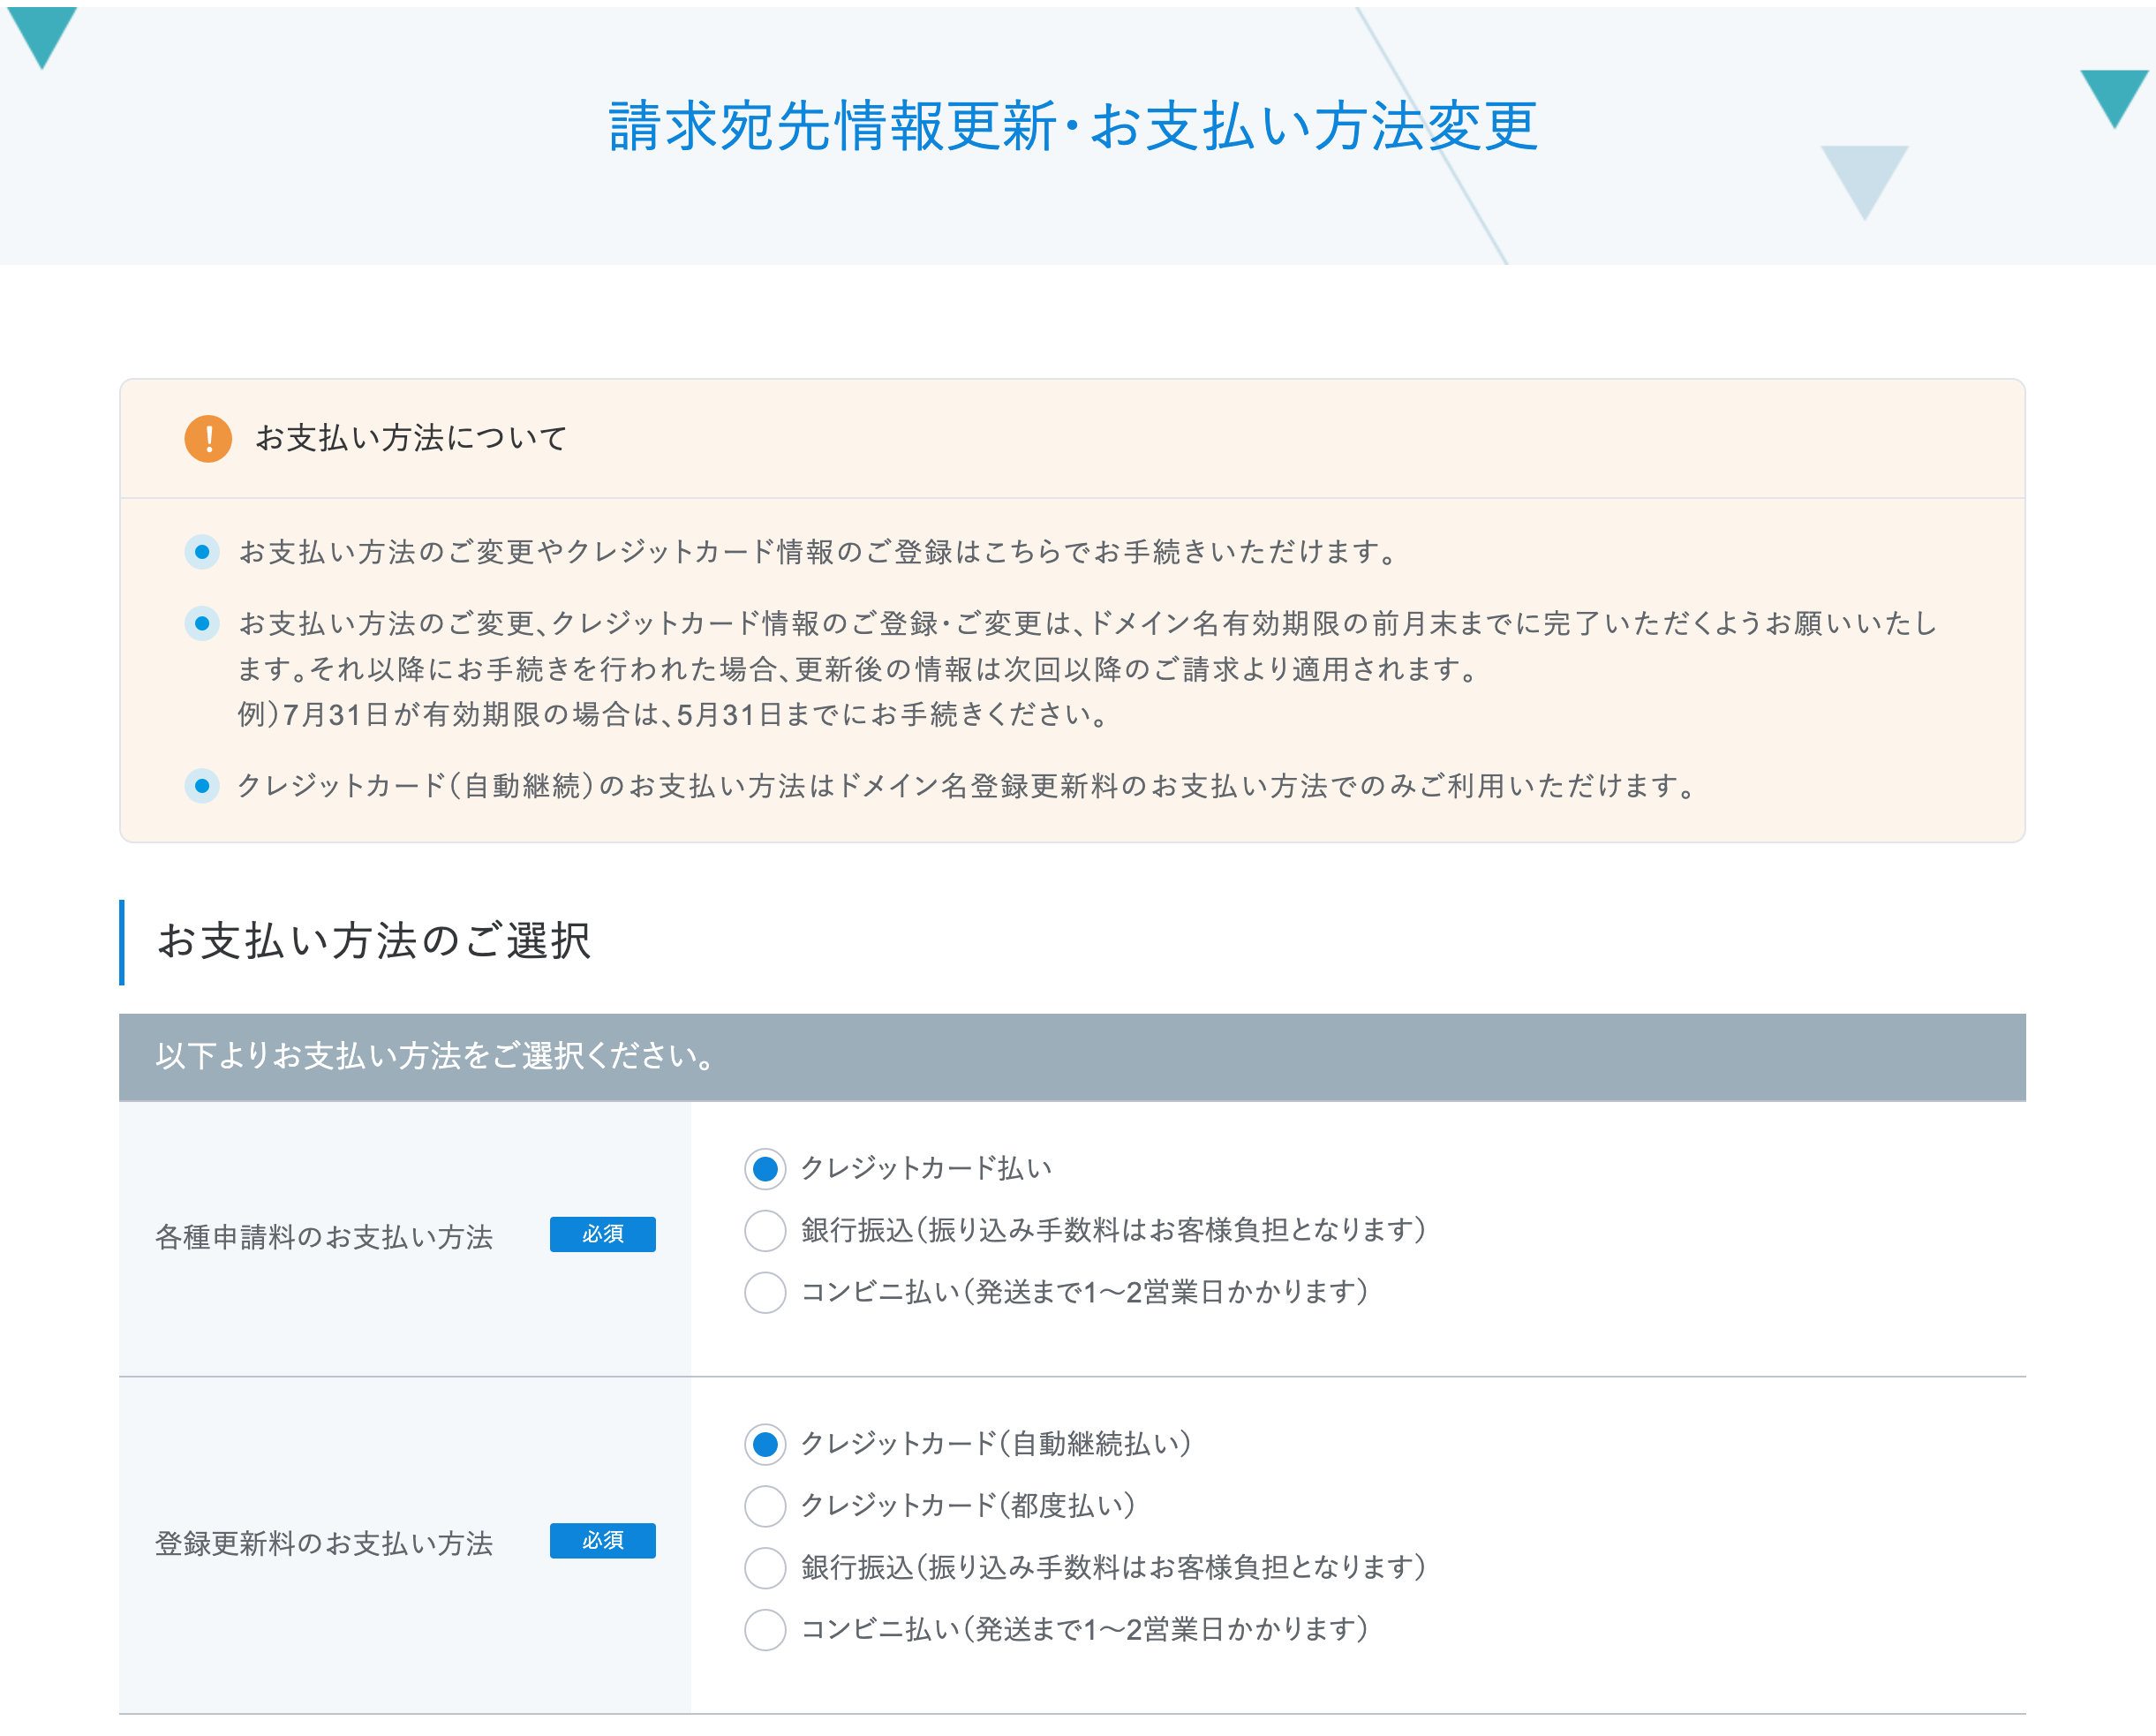This screenshot has height=1736, width=2156.
Task: Select 銀行振込 option for 各種申請料のお支払い方法
Action: [765, 1230]
